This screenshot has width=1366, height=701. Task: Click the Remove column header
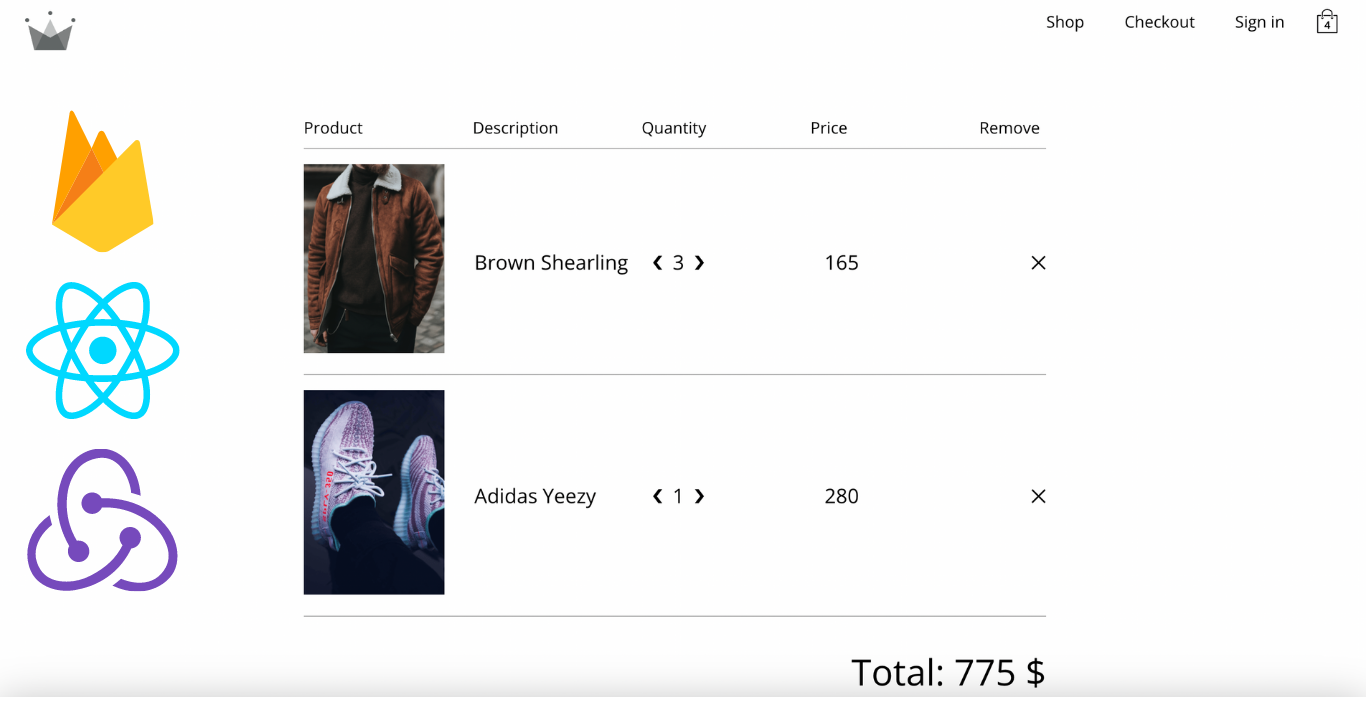coord(1009,128)
